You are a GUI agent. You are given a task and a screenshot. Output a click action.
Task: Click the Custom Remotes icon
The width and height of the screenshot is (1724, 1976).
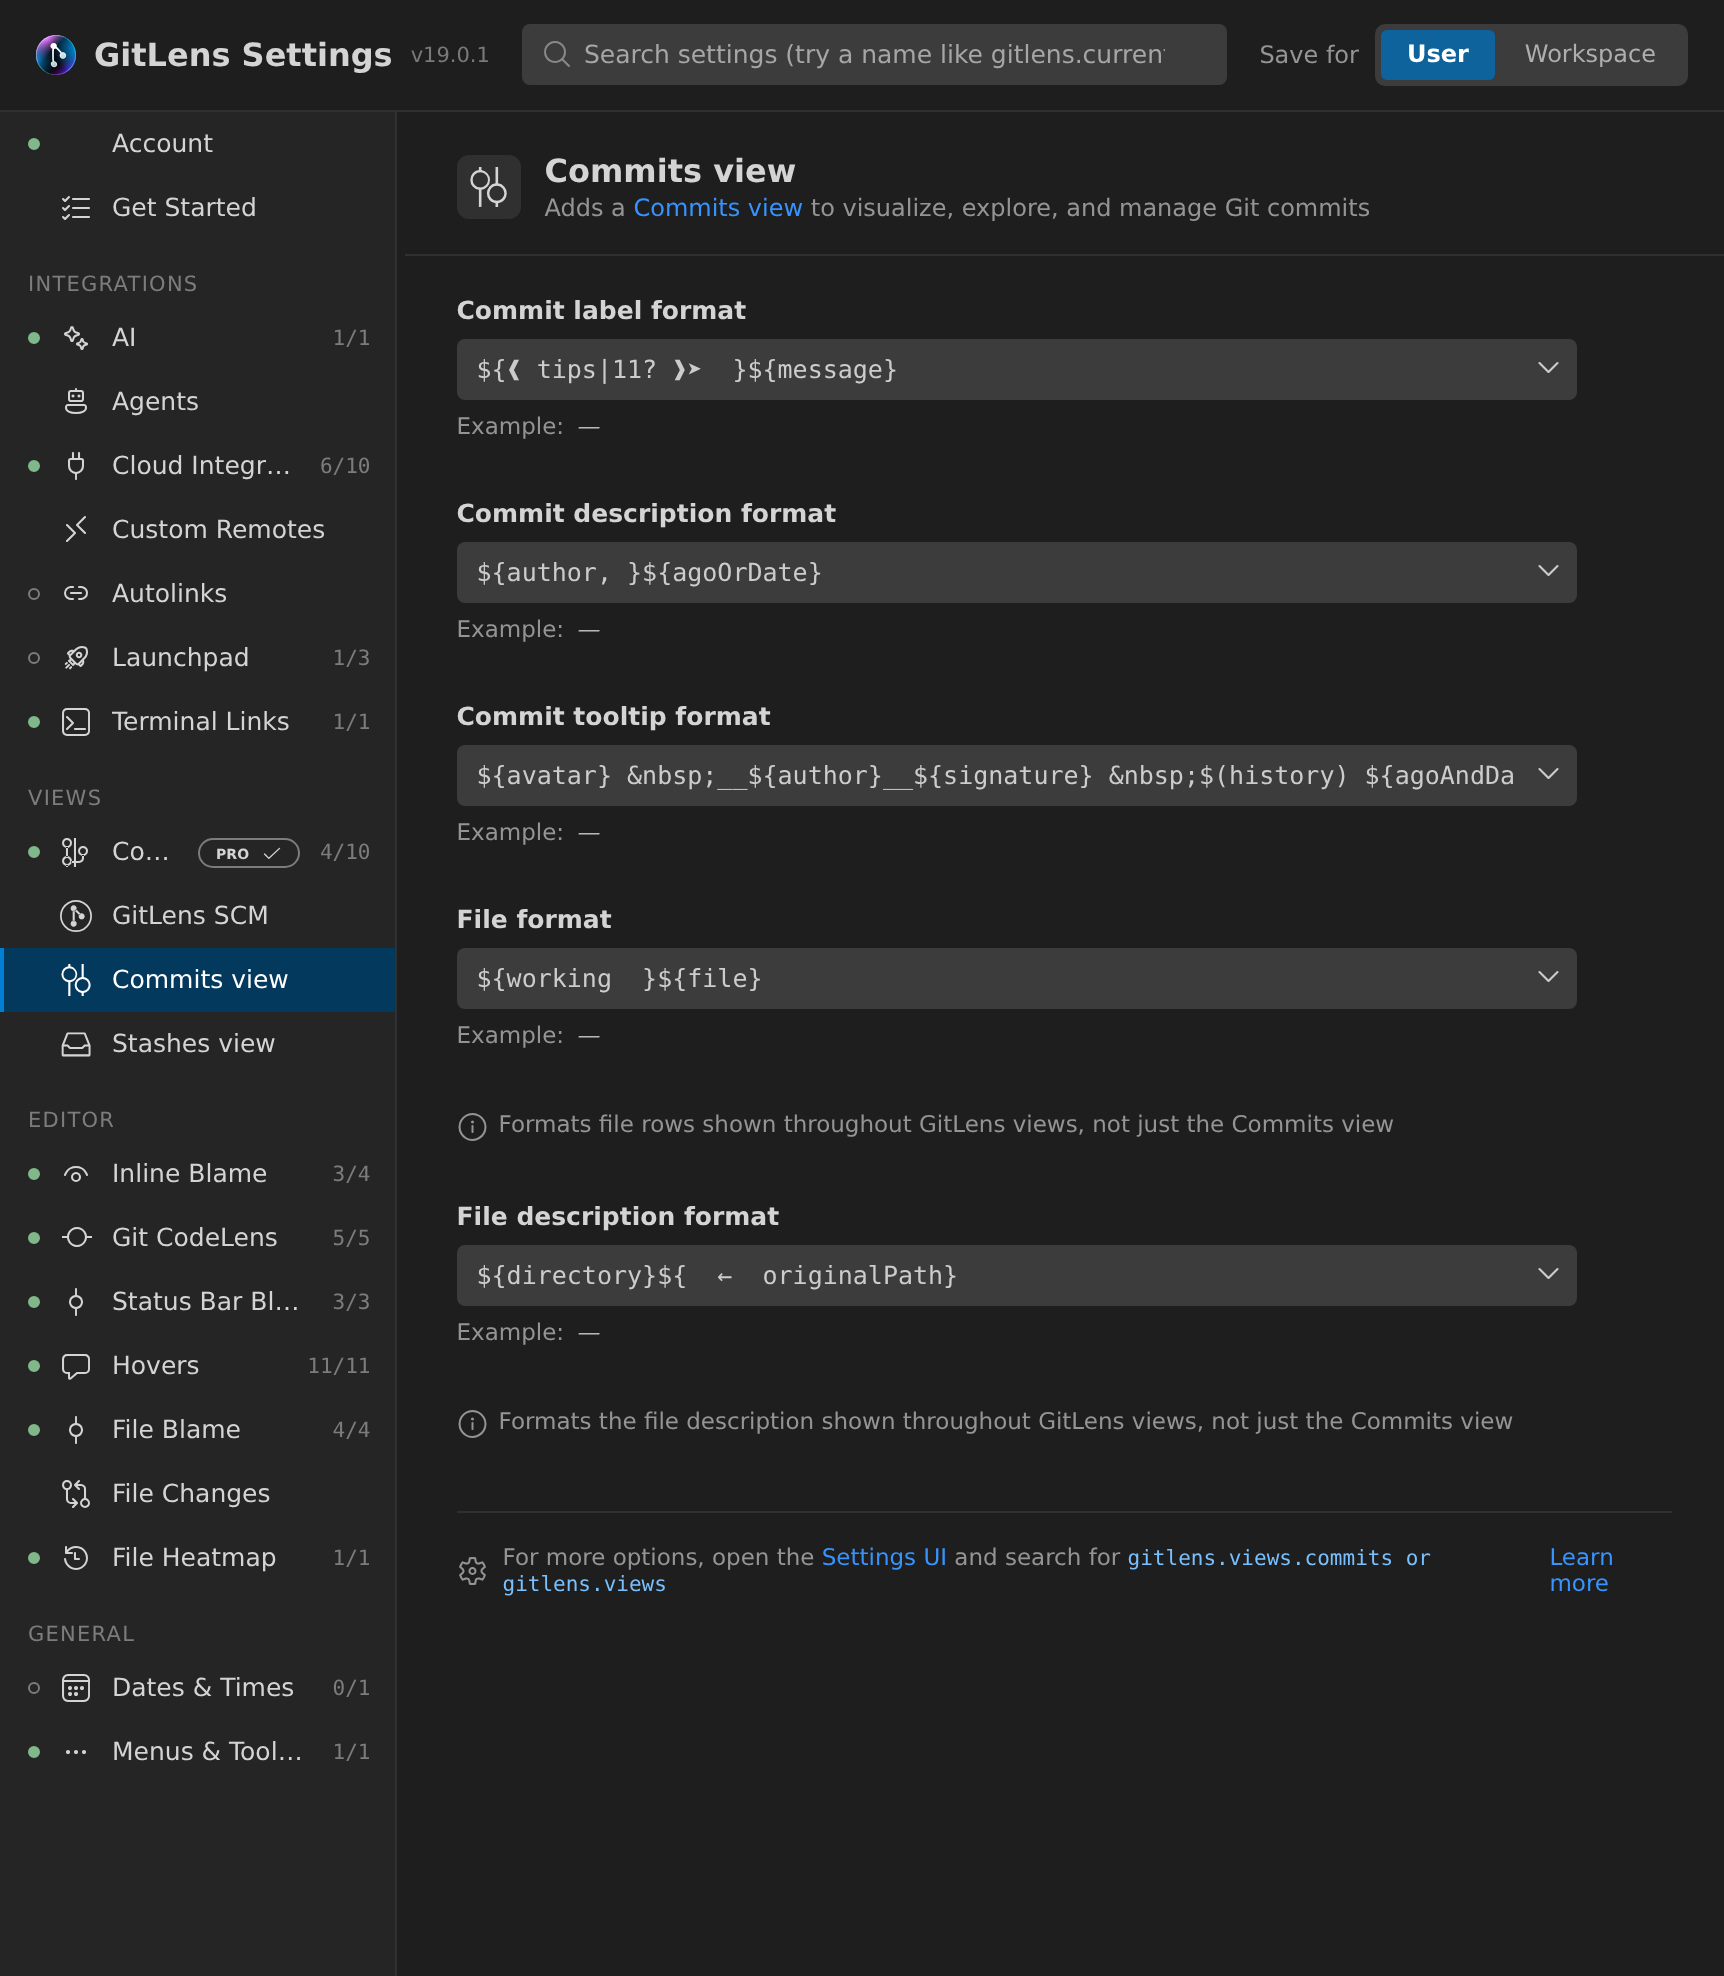(76, 529)
